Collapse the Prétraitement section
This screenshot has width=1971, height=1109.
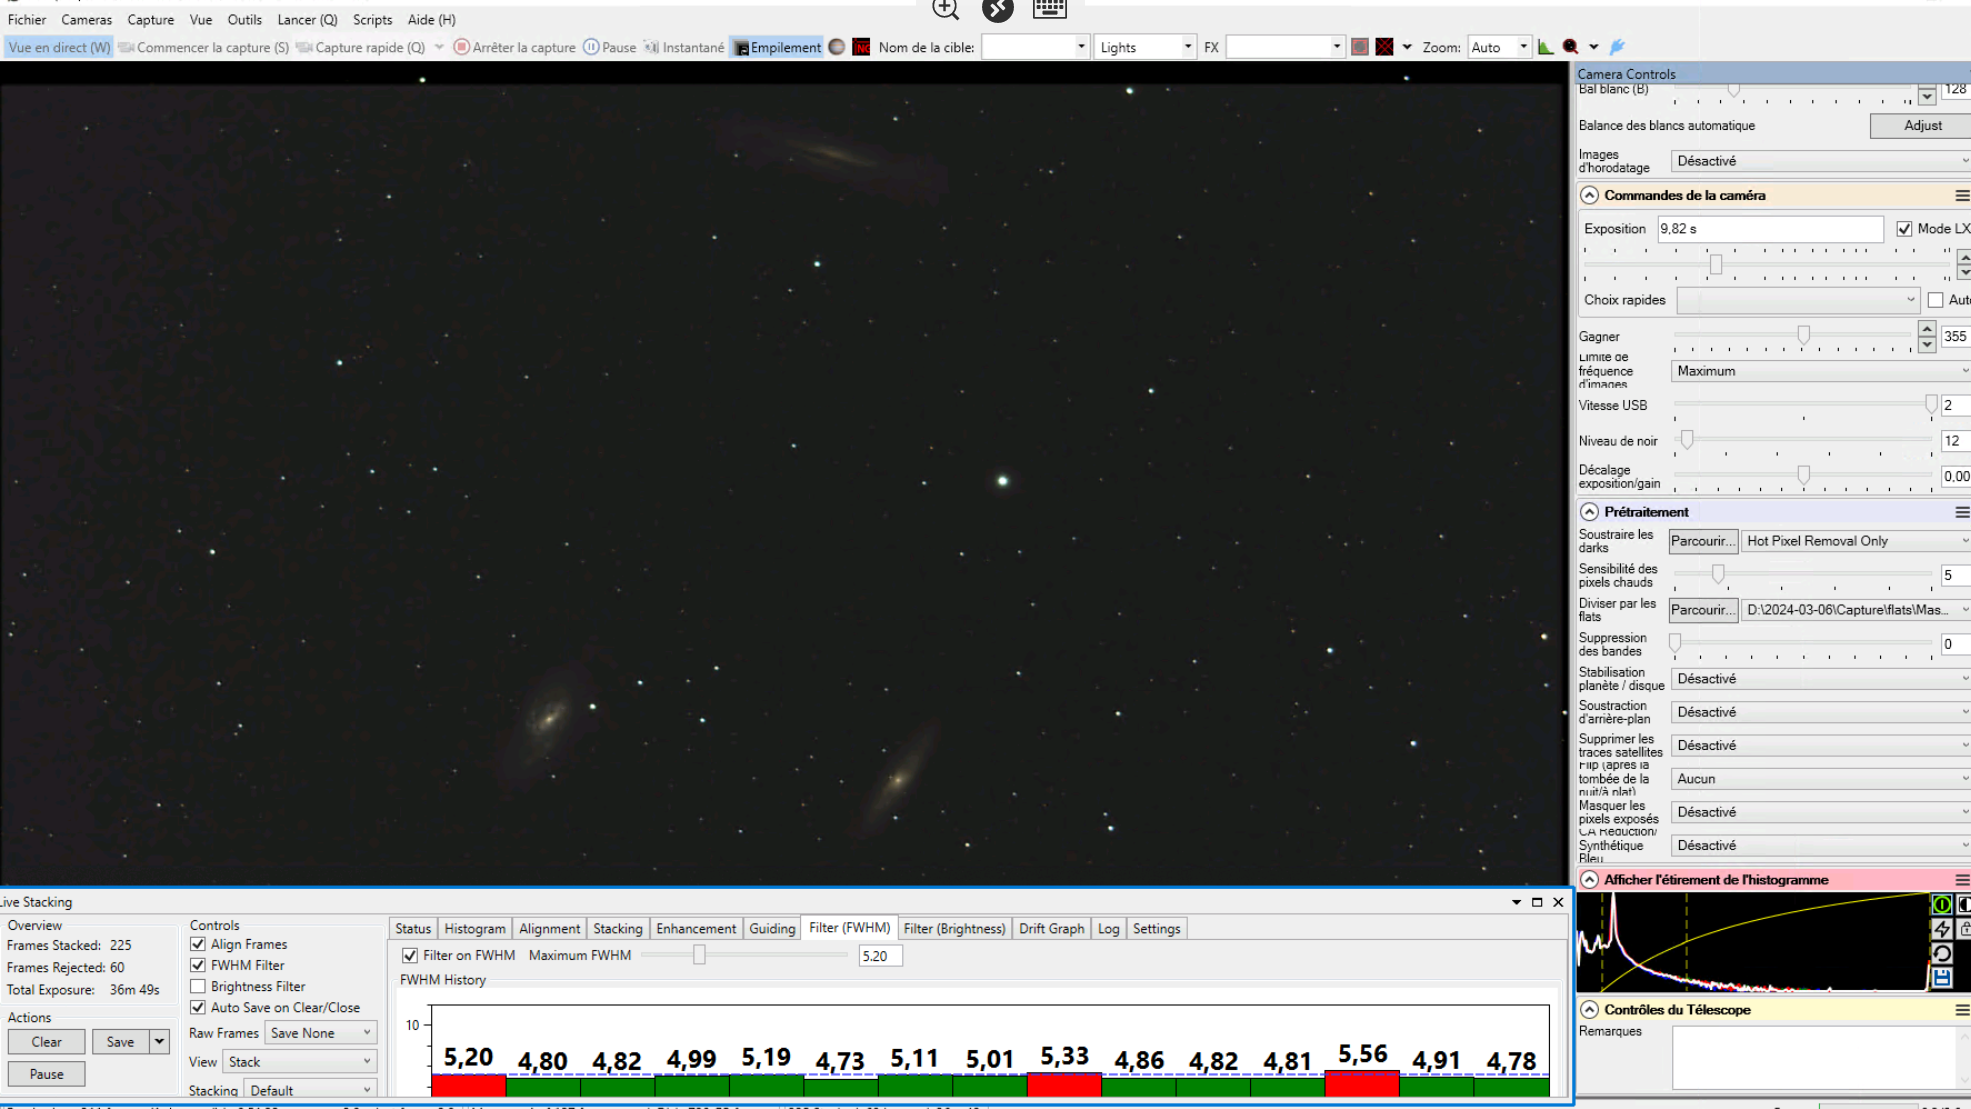1589,512
